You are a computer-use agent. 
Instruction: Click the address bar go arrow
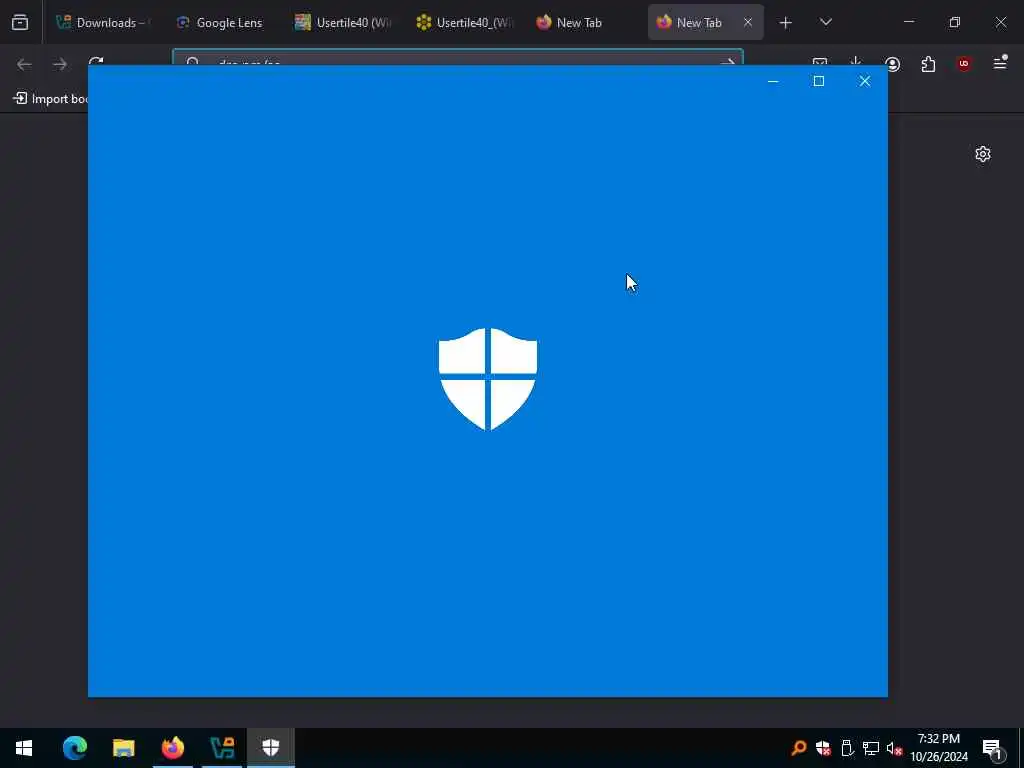click(727, 61)
